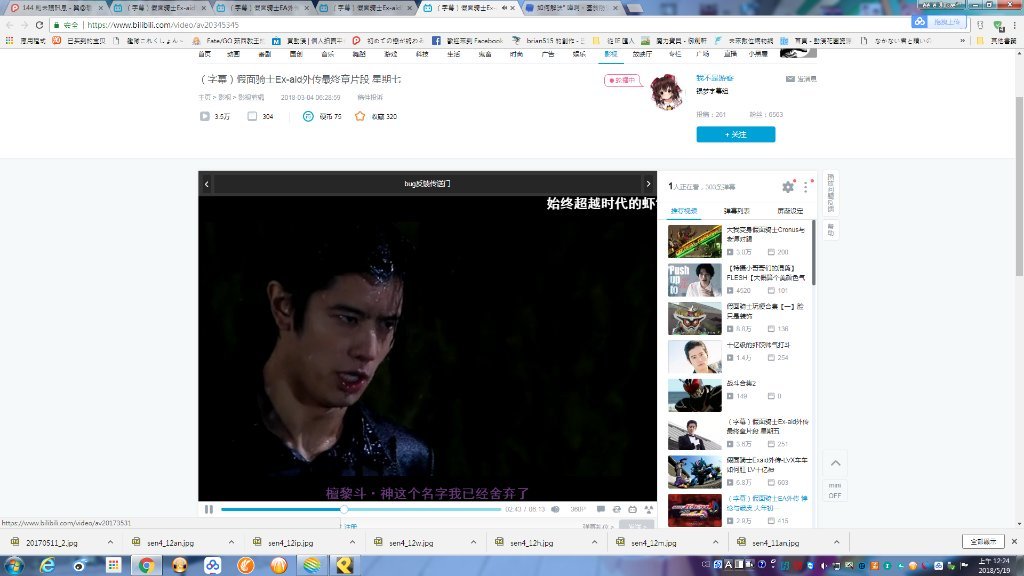The height and width of the screenshot is (576, 1024).
Task: Close the downloads bar with the X
Action: pos(1014,541)
